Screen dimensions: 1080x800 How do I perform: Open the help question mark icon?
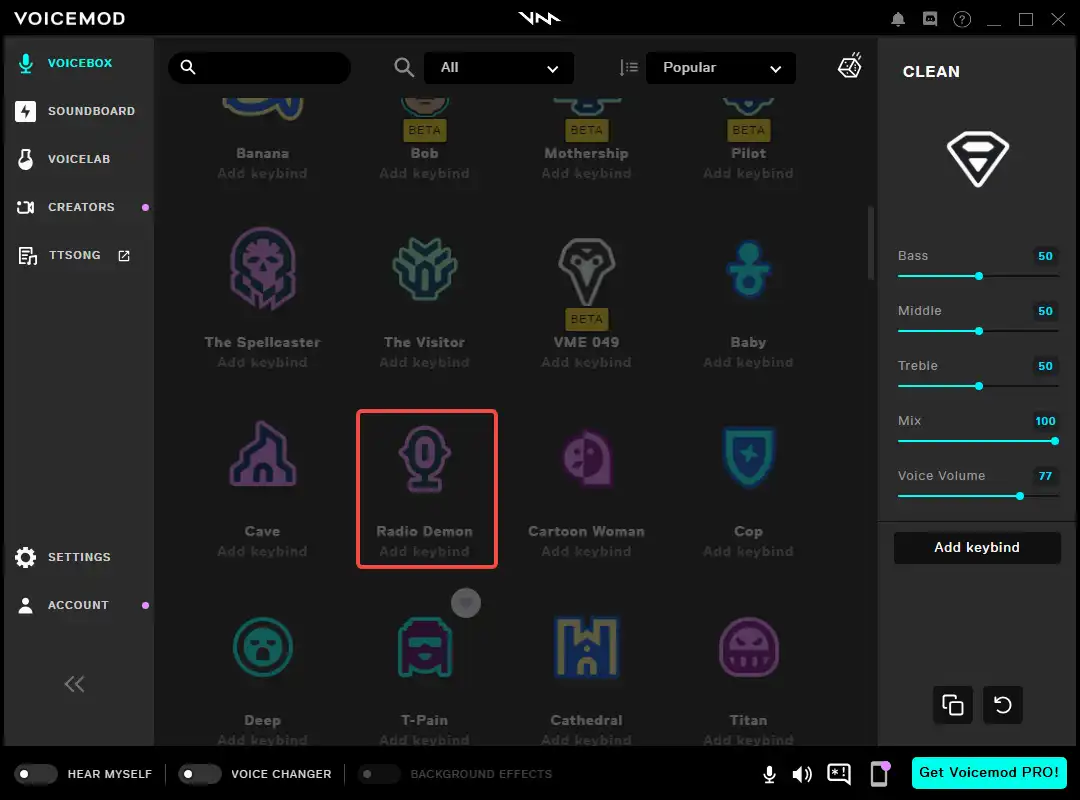point(962,19)
